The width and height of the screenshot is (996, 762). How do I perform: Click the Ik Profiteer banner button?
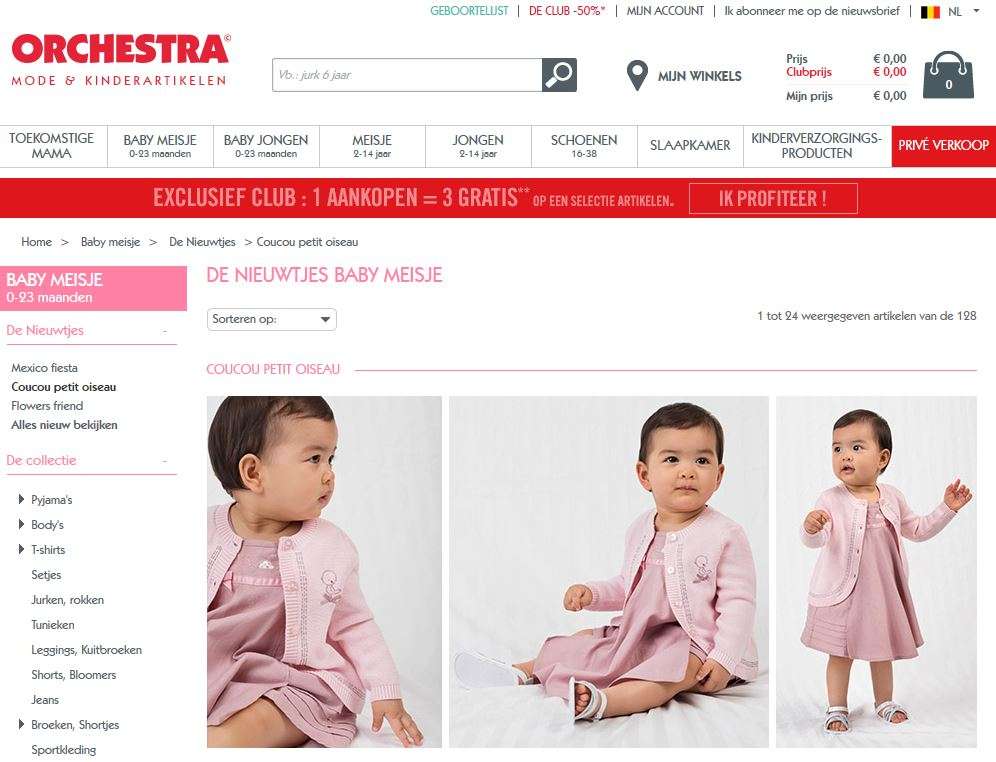[773, 199]
